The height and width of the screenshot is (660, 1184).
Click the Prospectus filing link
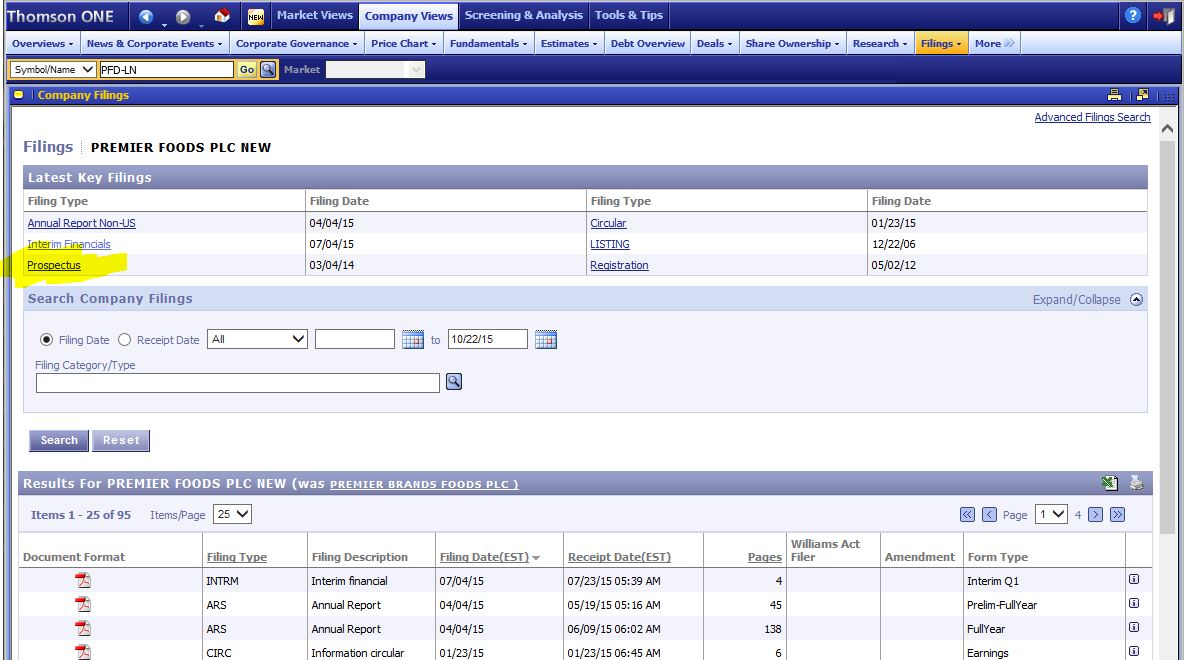(54, 265)
